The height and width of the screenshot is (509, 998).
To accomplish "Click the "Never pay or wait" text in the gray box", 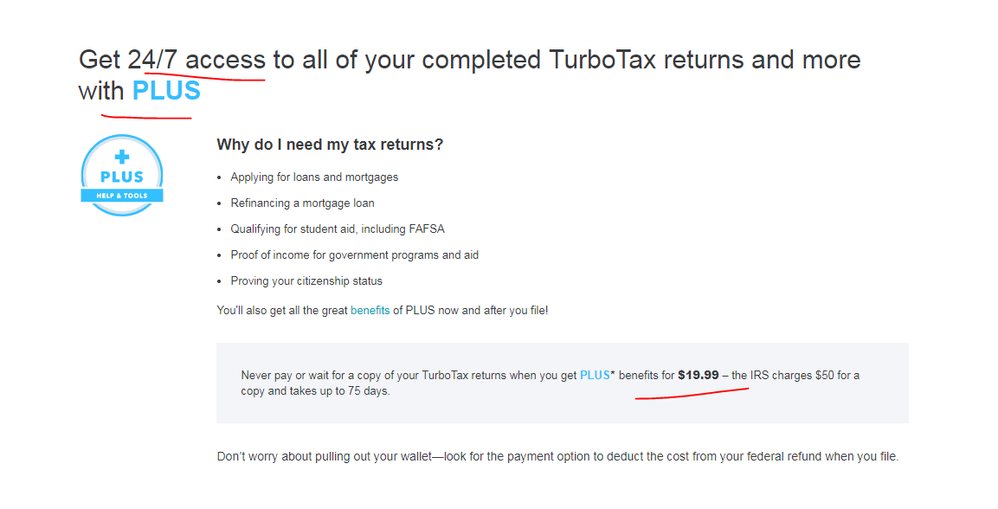I will click(x=290, y=376).
